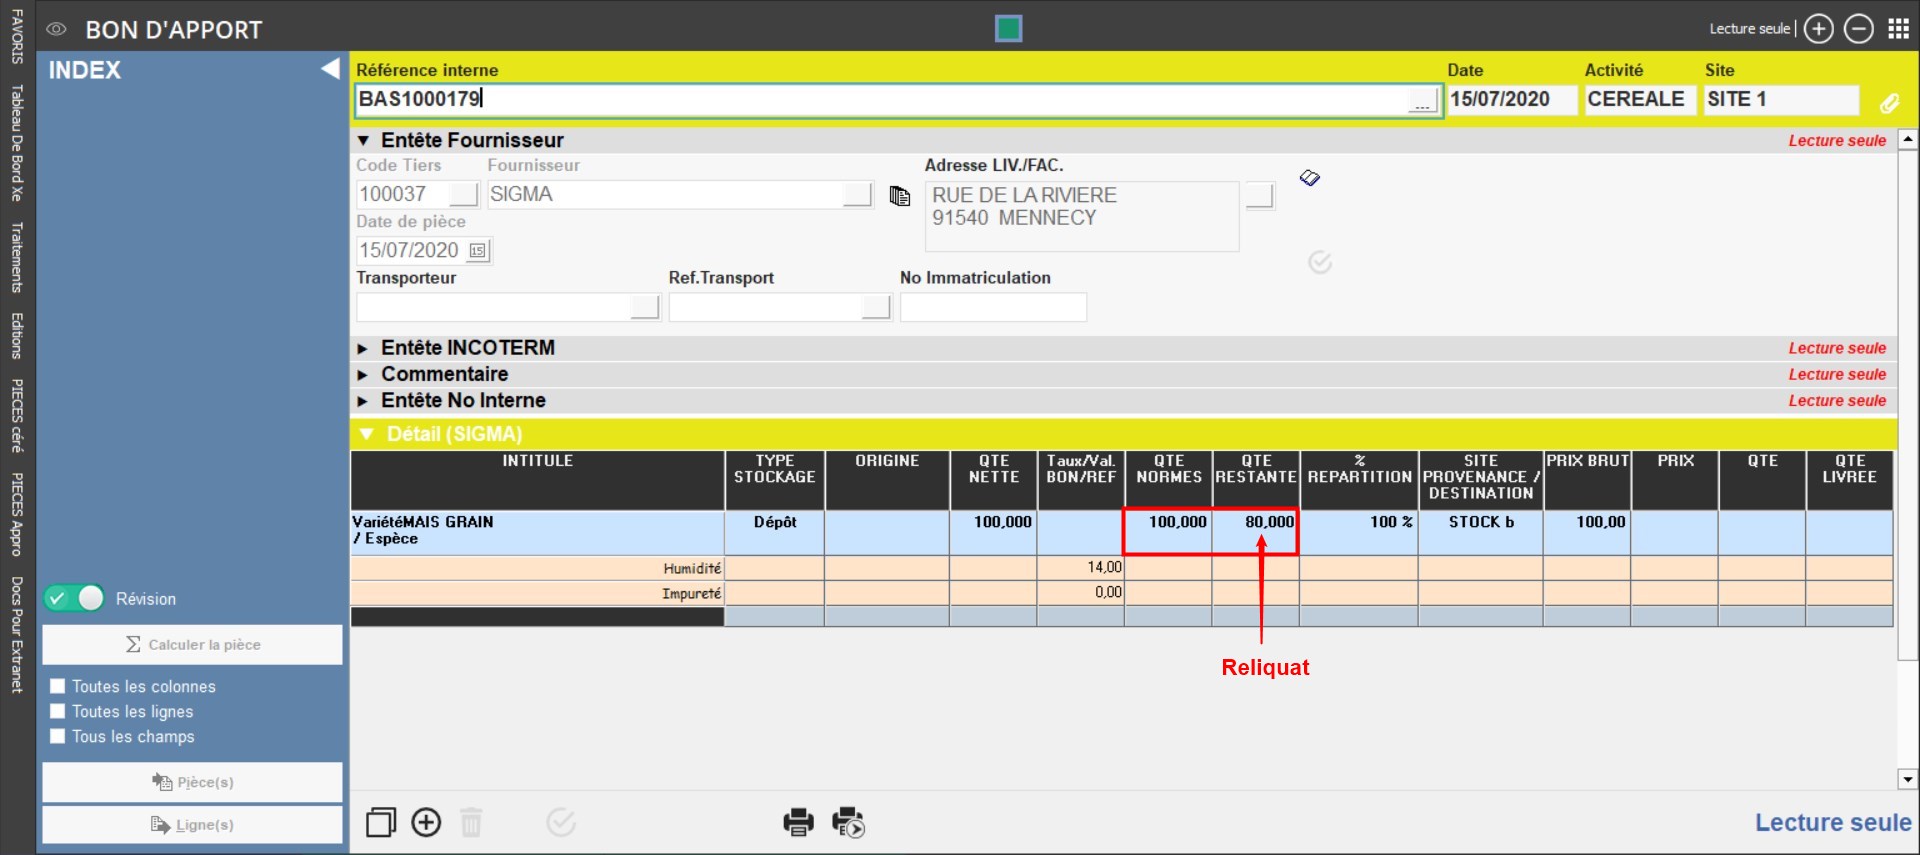Image resolution: width=1920 pixels, height=855 pixels.
Task: Click the Référence interne input field
Action: point(880,99)
